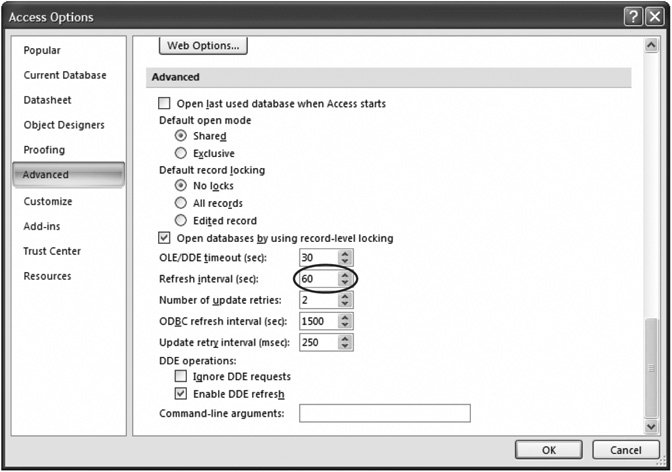Toggle record-level locking checkbox
This screenshot has height=472, width=672.
click(x=165, y=238)
